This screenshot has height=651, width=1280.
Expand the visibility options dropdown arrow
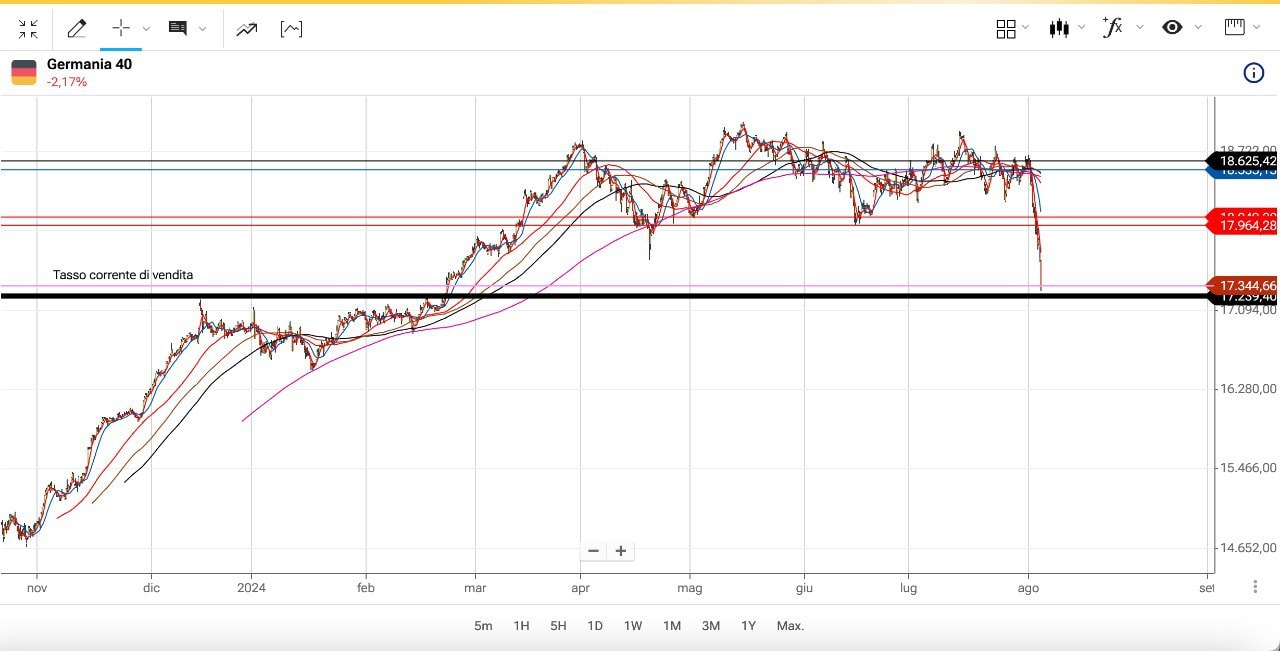pos(1198,28)
